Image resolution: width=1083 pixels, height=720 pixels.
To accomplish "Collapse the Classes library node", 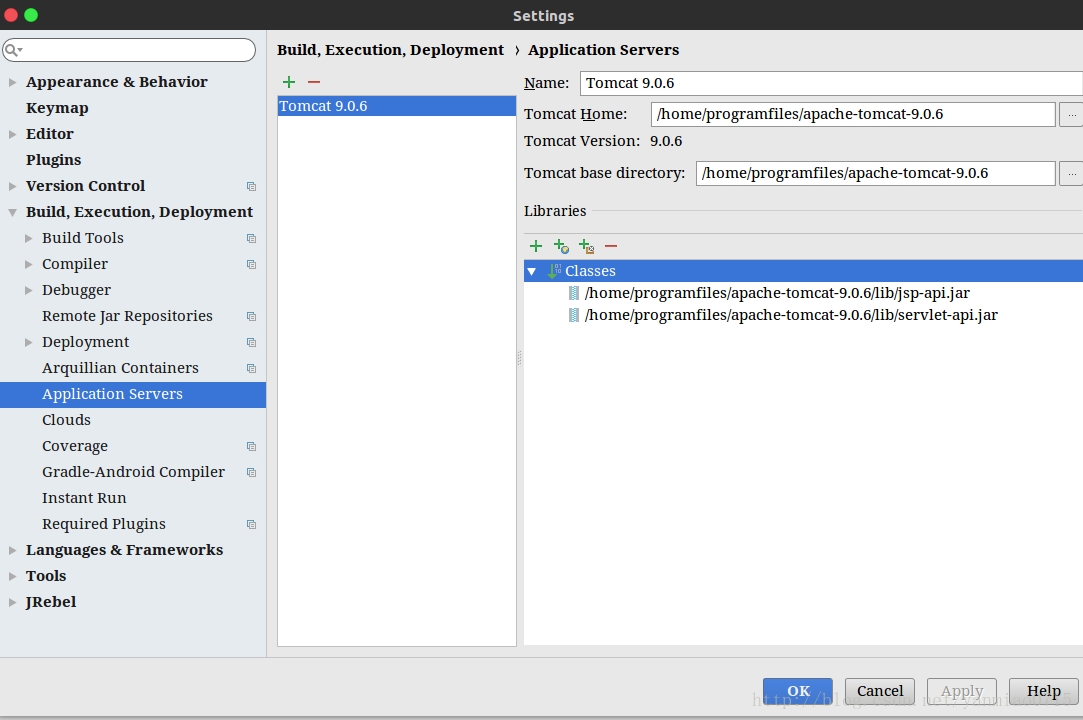I will coord(532,272).
